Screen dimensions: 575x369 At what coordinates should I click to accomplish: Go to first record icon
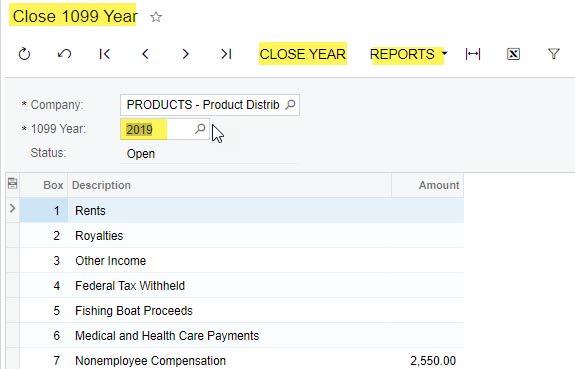[105, 54]
